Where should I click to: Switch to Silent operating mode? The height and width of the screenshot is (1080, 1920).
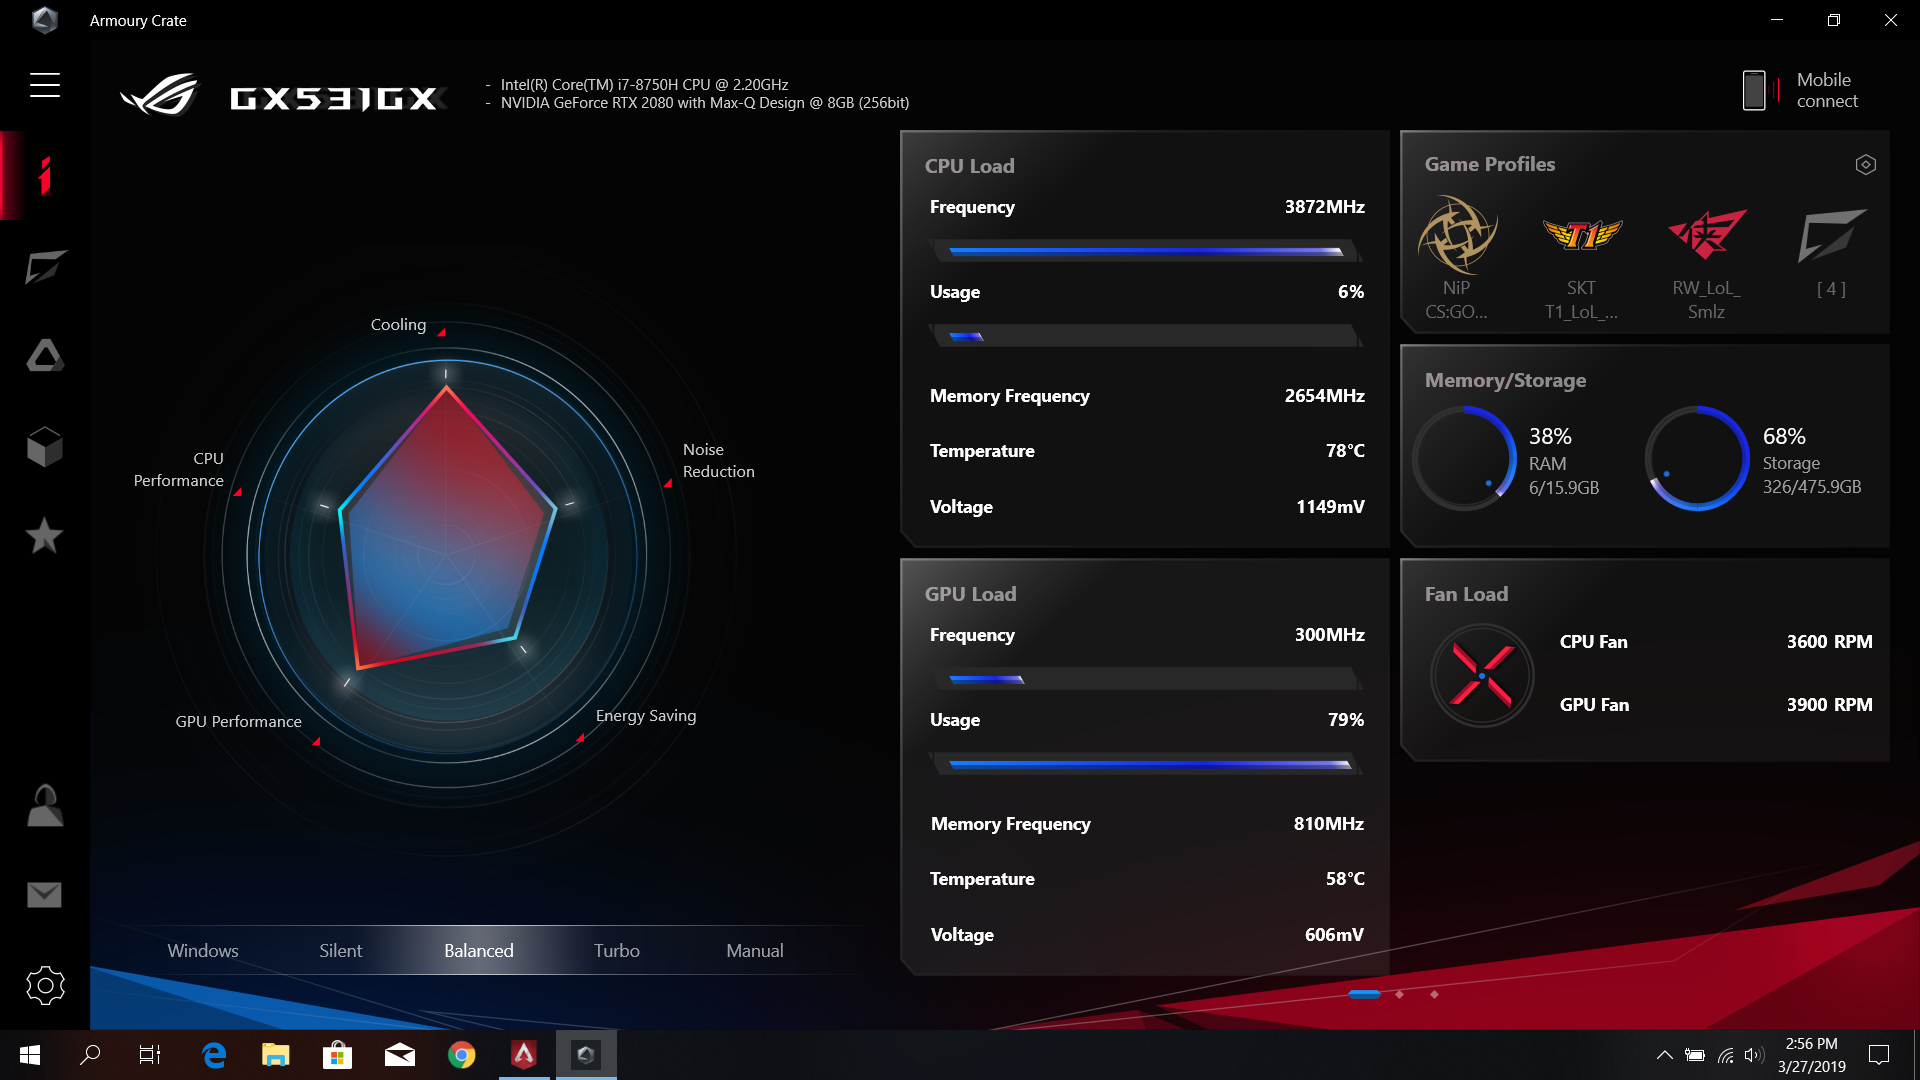[x=341, y=951]
